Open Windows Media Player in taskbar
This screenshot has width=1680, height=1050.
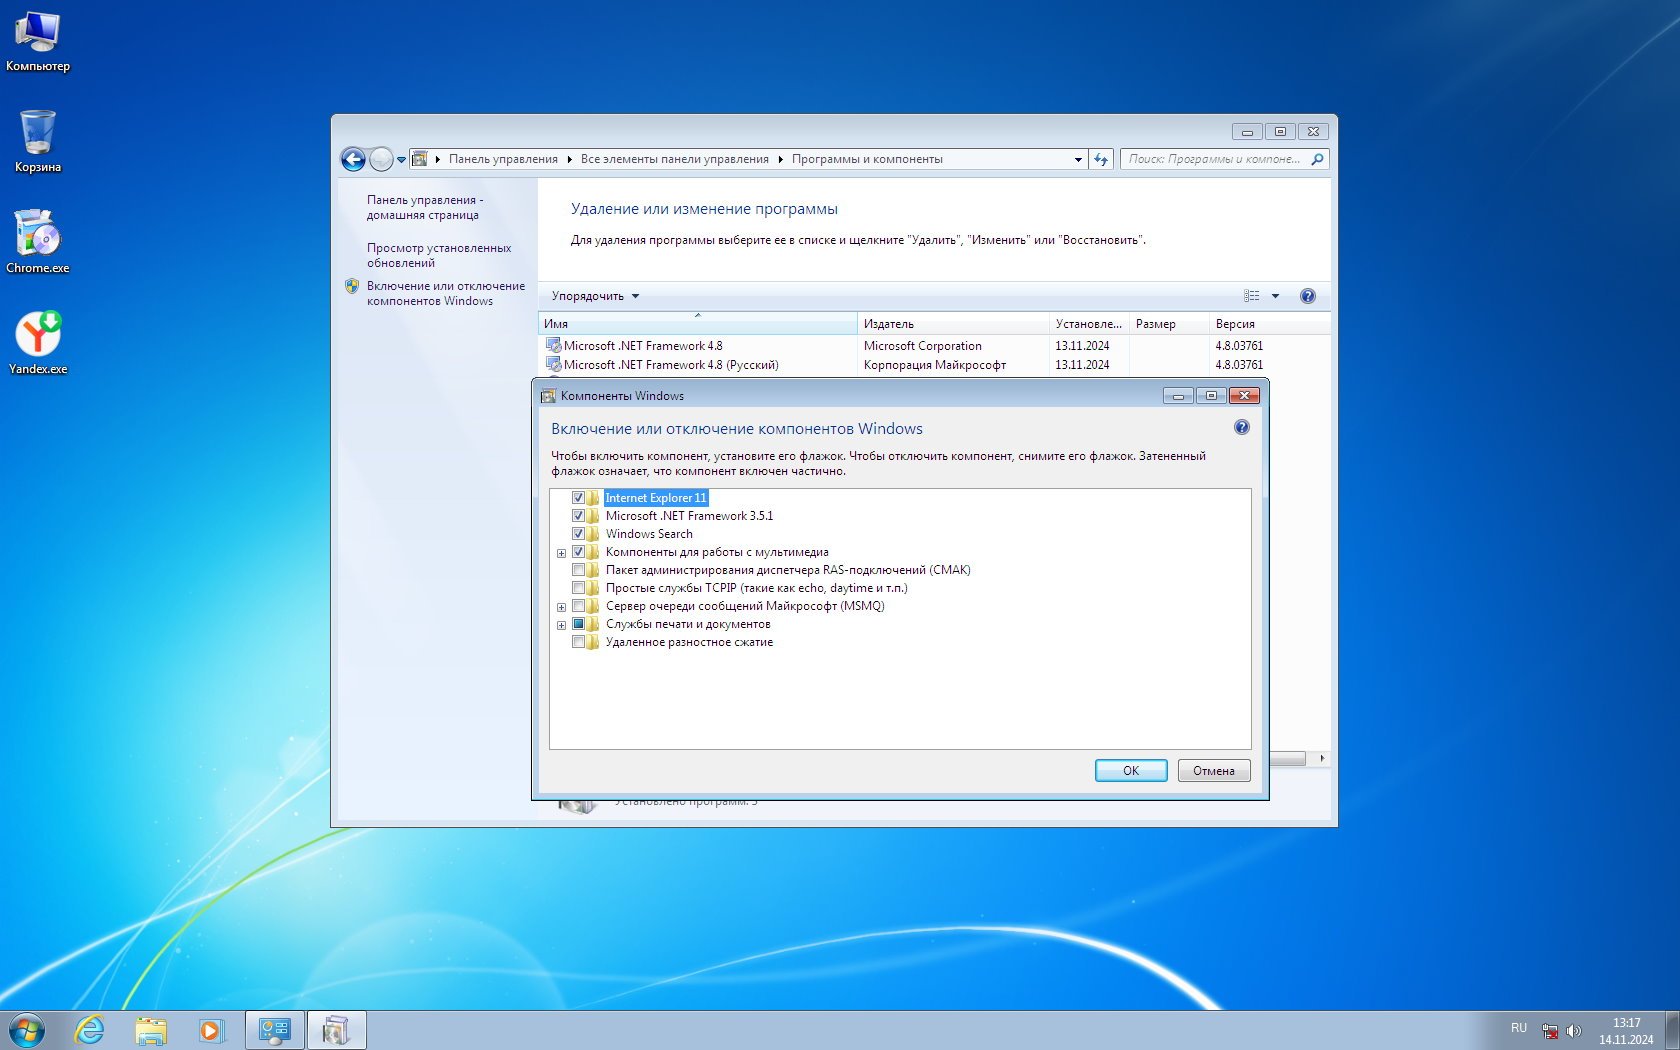(211, 1030)
